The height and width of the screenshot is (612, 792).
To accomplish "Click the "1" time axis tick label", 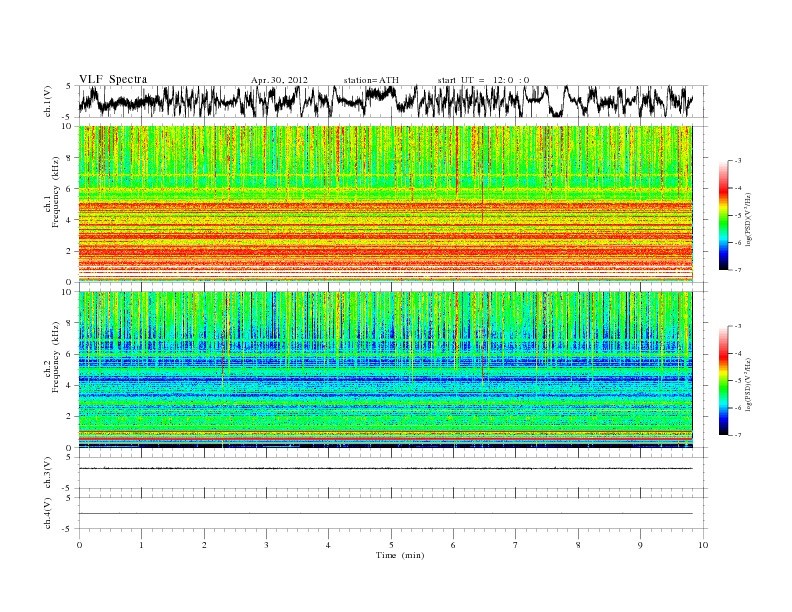I will (x=141, y=545).
